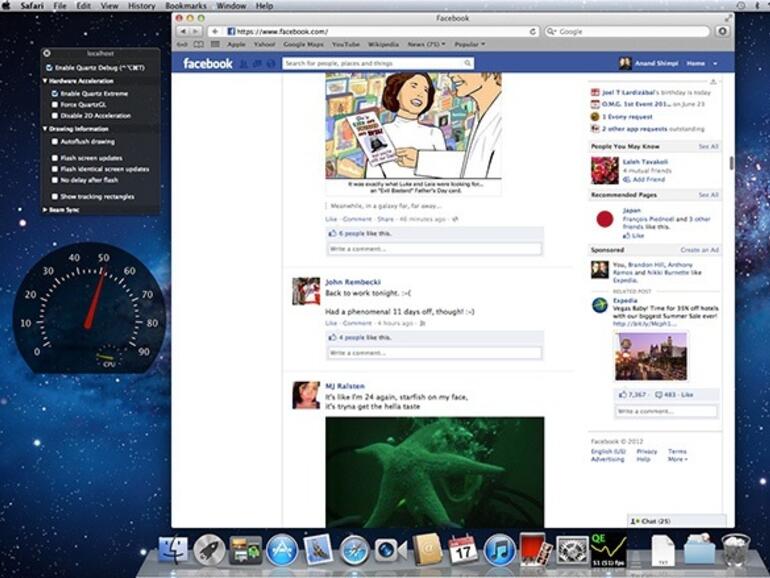Viewport: 770px width, 578px height.
Task: Open Photo Booth in the Dock
Action: [535, 549]
